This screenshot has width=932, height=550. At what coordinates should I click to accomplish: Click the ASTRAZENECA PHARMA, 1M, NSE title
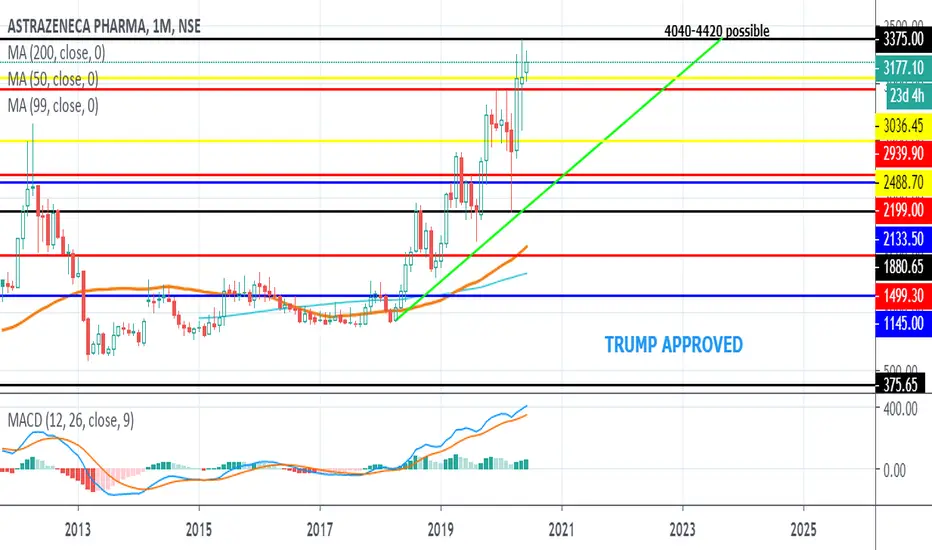(104, 26)
